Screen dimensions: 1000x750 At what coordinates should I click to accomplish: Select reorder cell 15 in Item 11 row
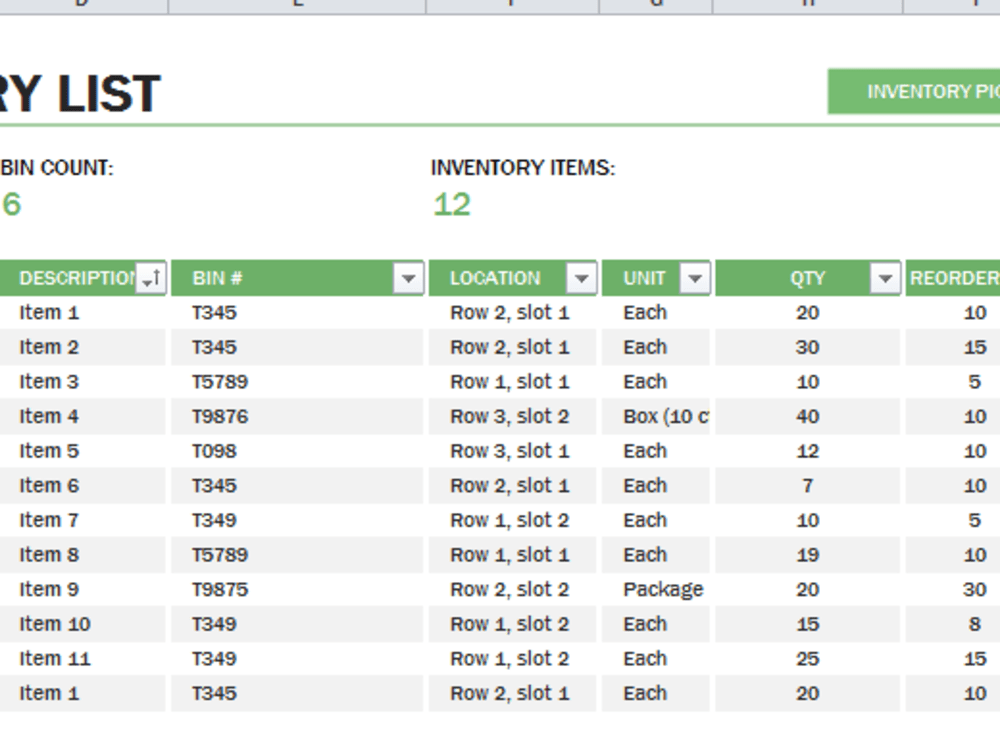(x=953, y=659)
